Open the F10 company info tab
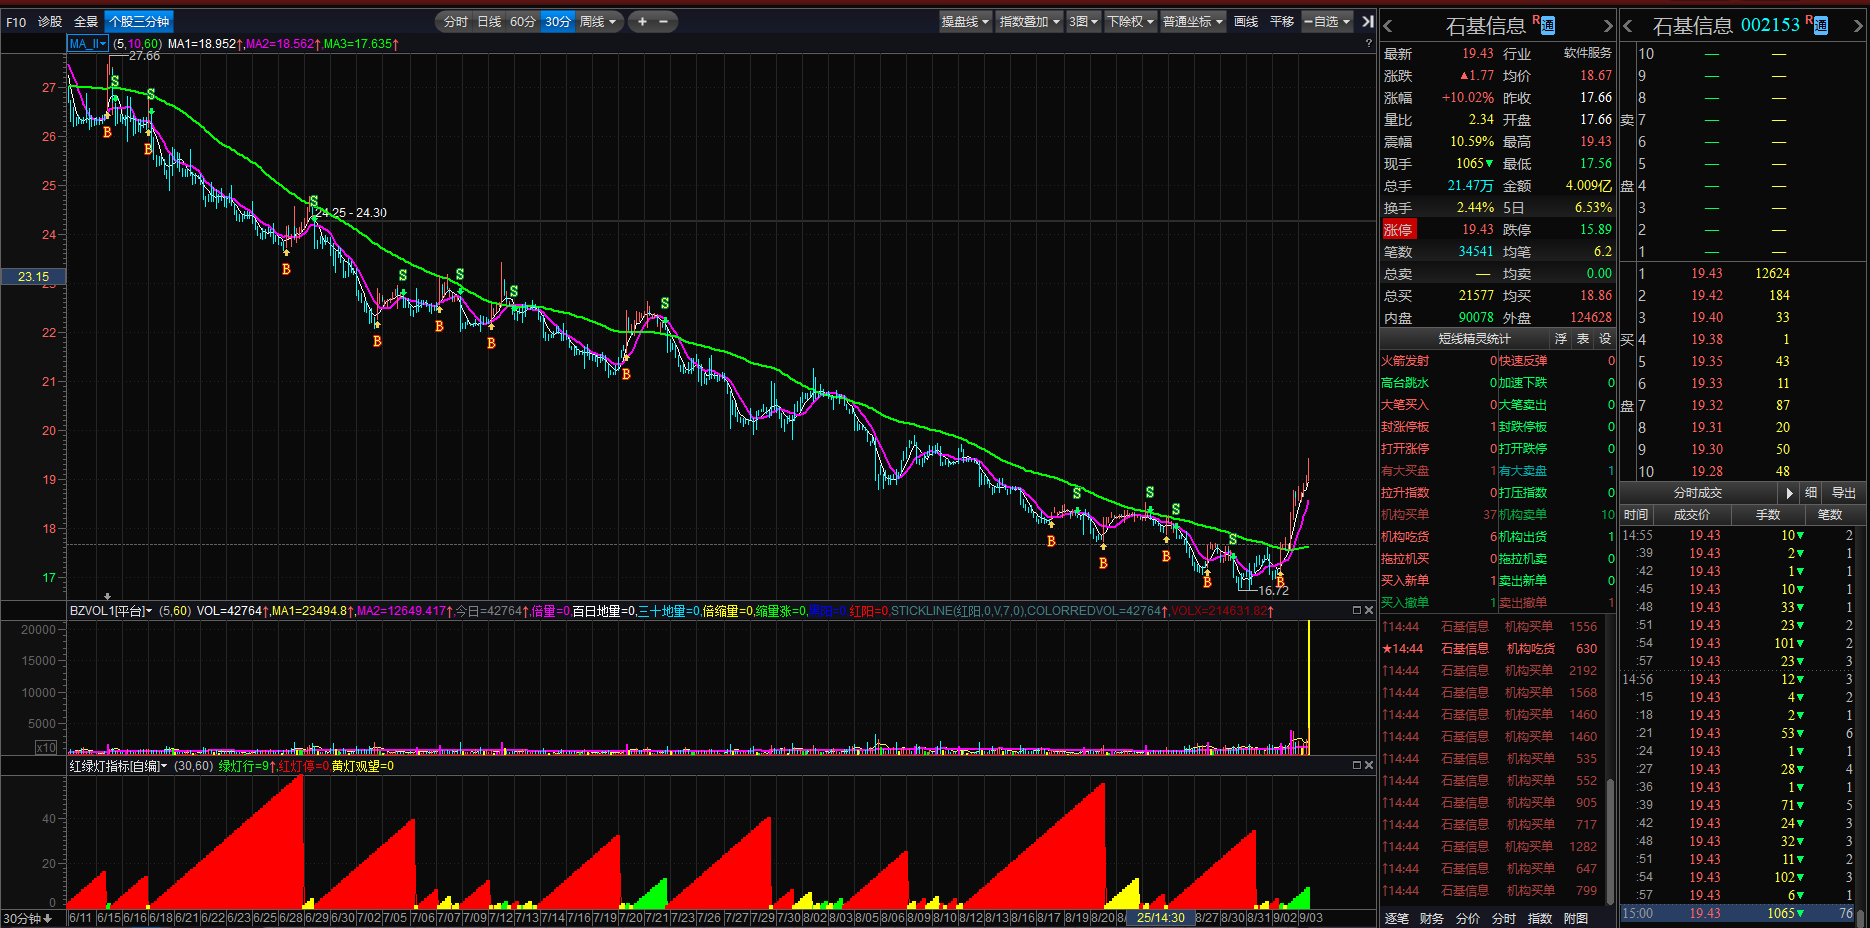This screenshot has height=928, width=1870. pyautogui.click(x=16, y=21)
